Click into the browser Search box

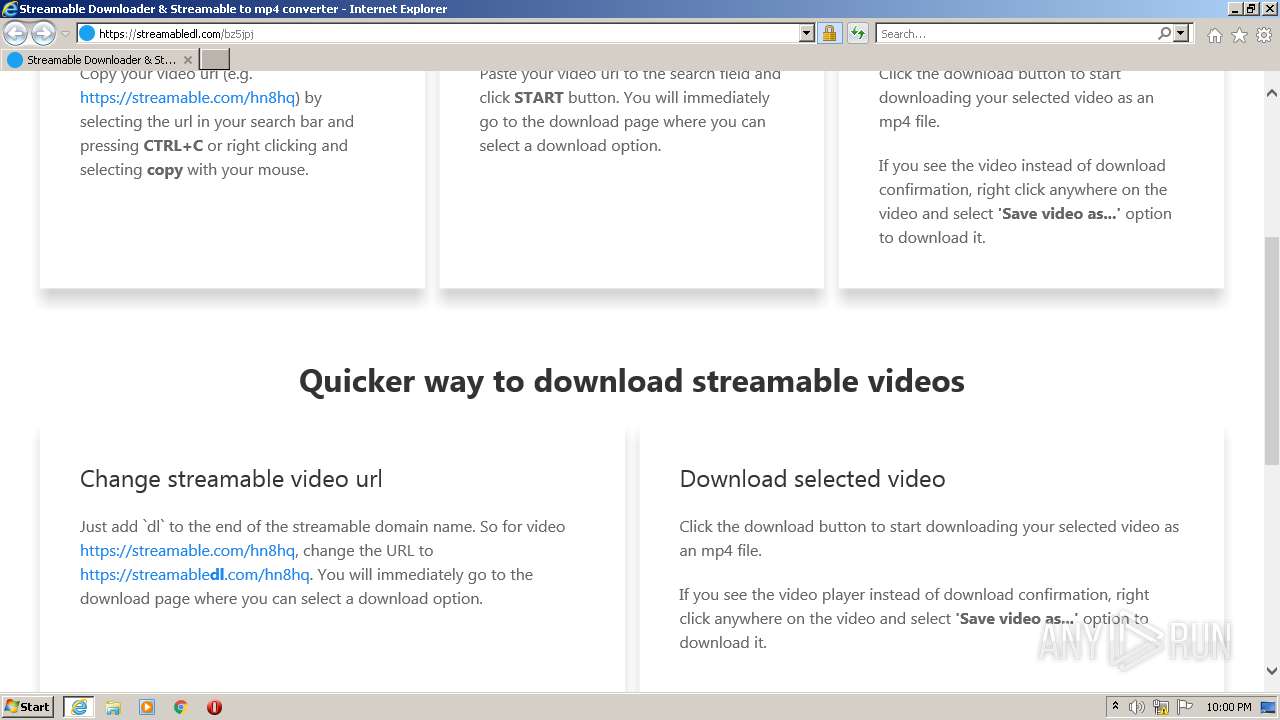tap(1016, 33)
